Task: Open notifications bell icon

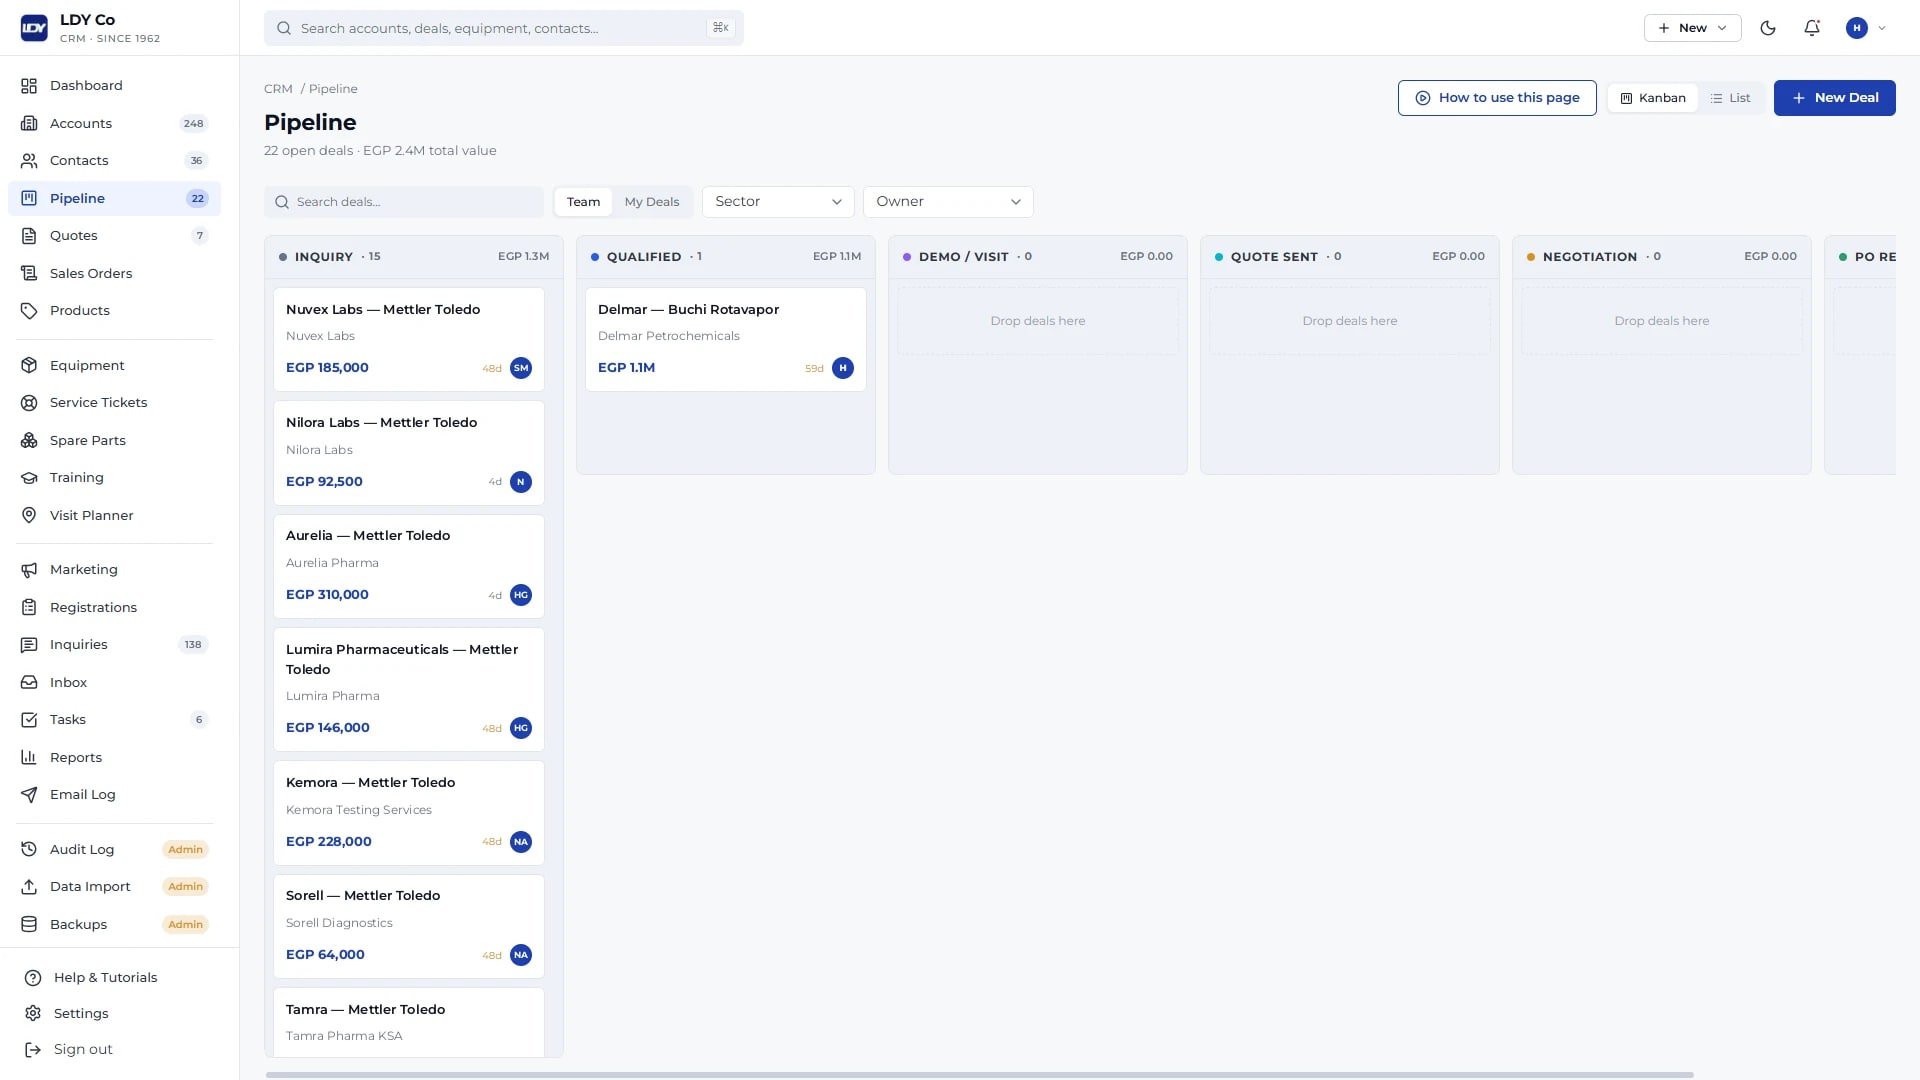Action: tap(1812, 28)
